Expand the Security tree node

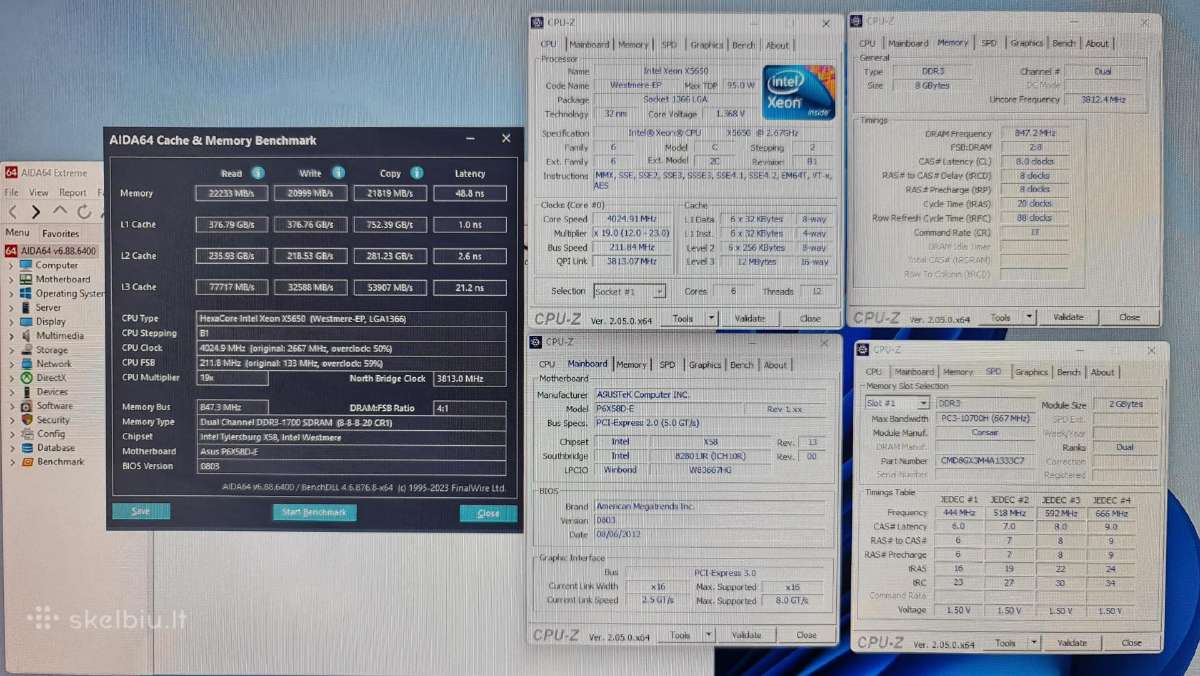coord(11,420)
